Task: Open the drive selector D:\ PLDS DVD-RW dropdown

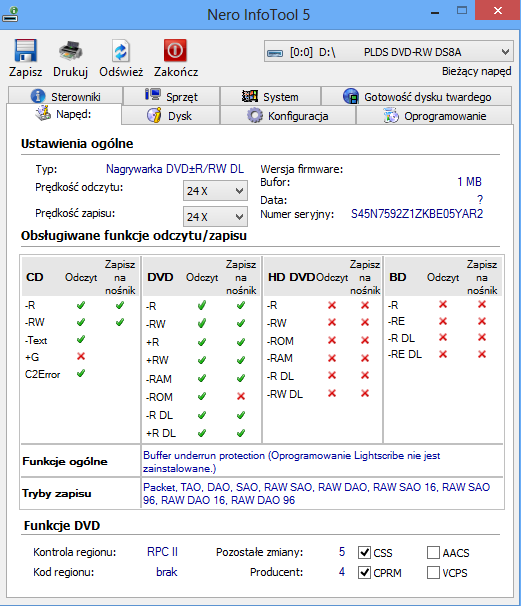Action: pos(389,52)
